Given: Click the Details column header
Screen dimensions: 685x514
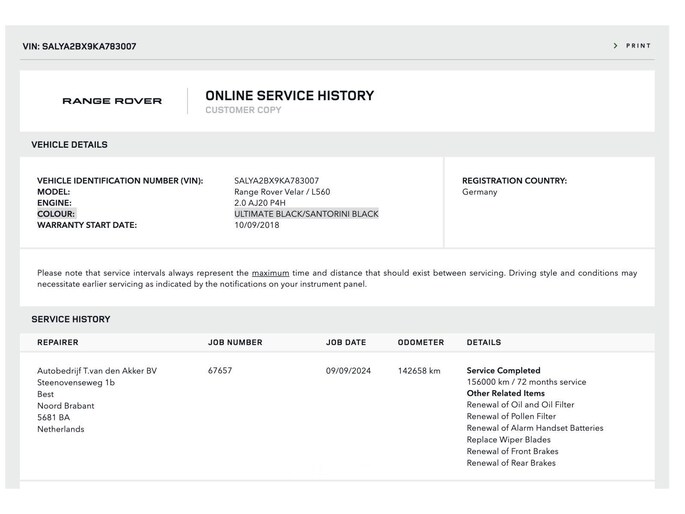Looking at the screenshot, I should coord(484,343).
